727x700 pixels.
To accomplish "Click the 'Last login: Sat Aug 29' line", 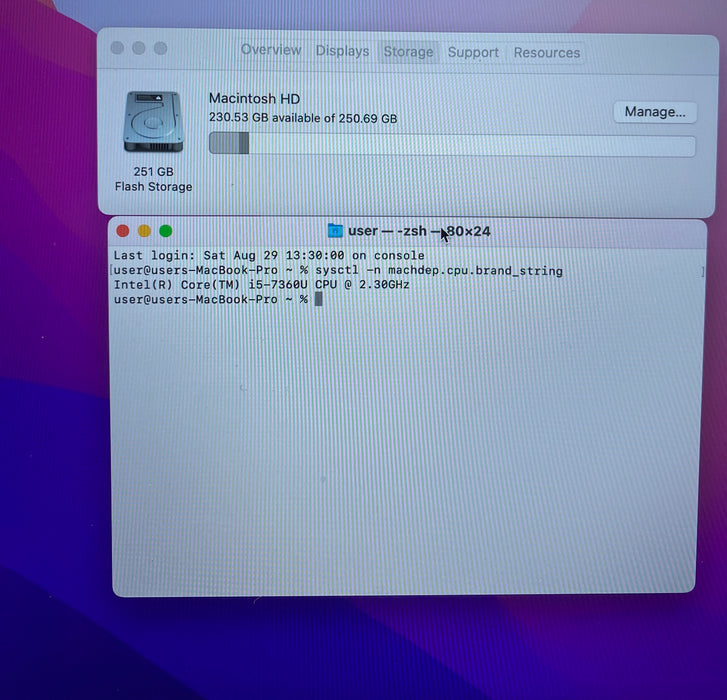I will (269, 255).
